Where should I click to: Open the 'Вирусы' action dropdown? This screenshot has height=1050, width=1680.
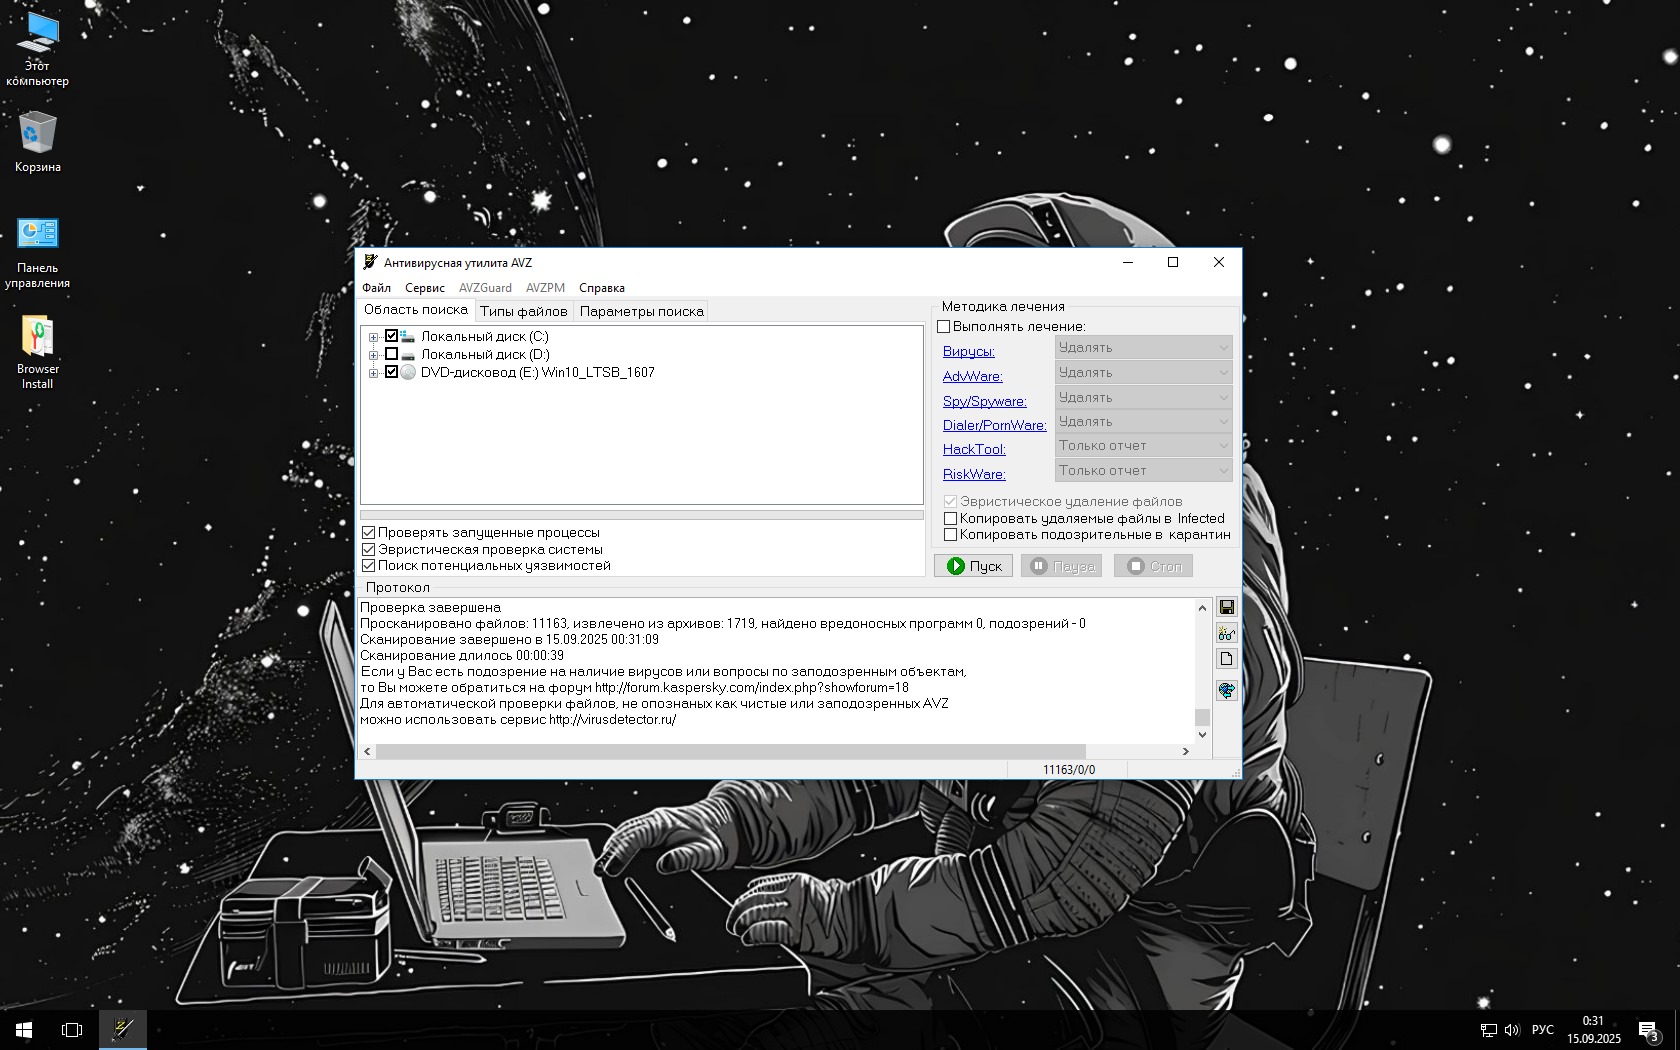click(x=1143, y=348)
